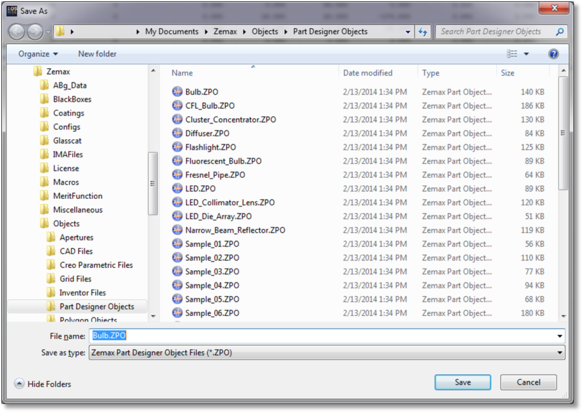Viewport: 583px width, 413px height.
Task: Expand the recent pages dropdown near Forward
Action: (48, 32)
